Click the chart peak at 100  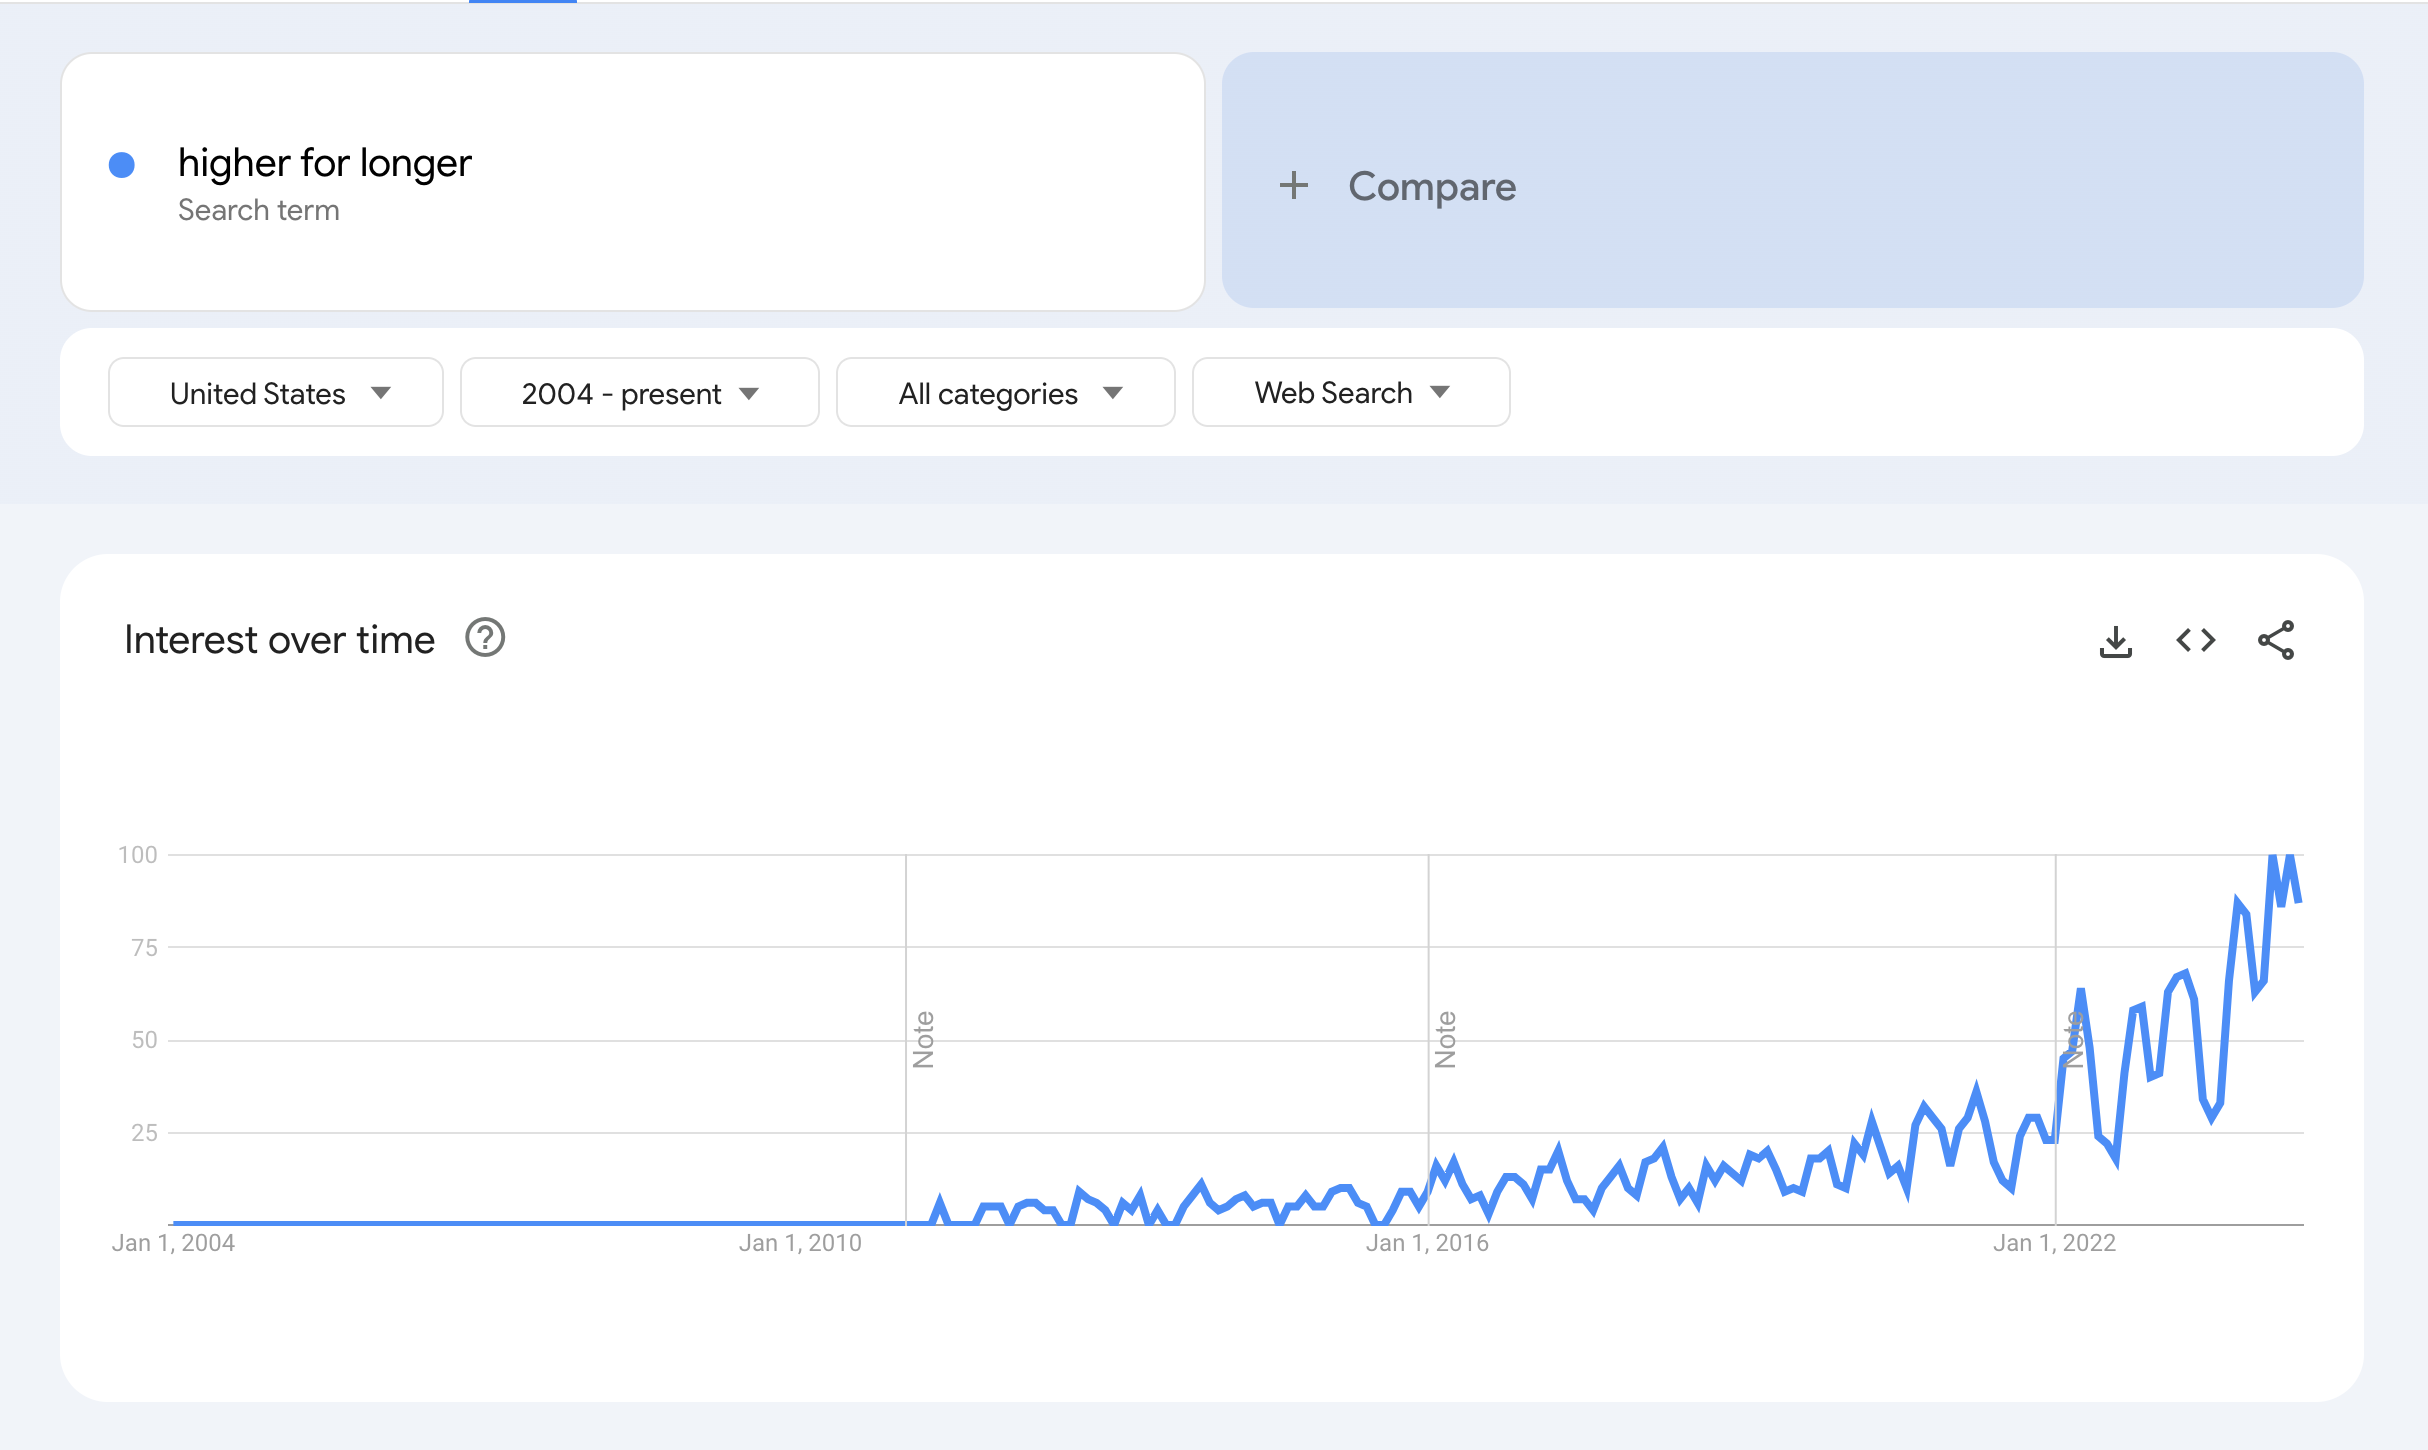[x=2273, y=857]
